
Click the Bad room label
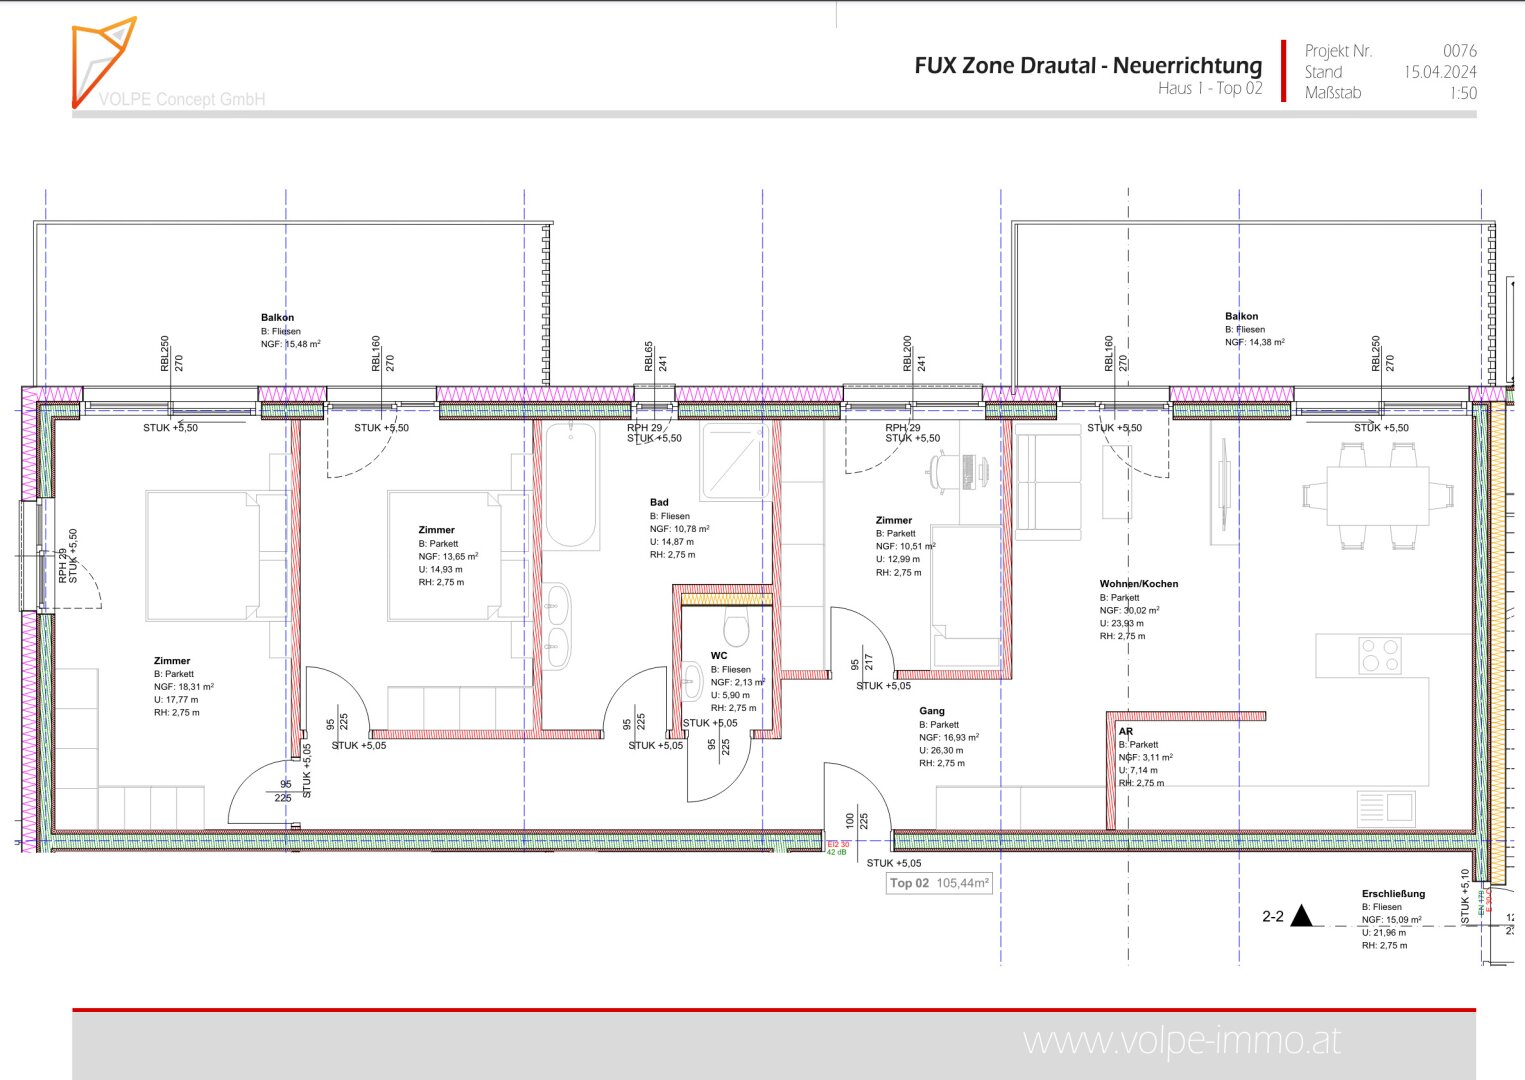coord(659,502)
